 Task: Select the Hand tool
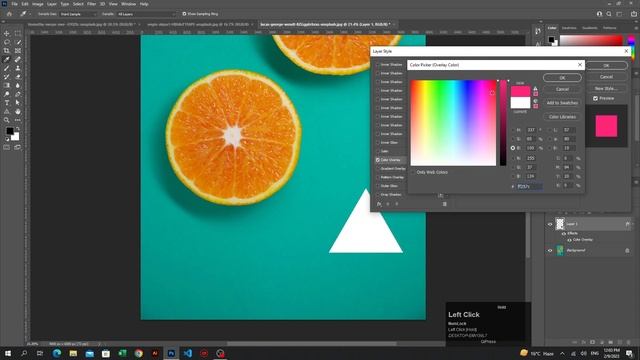click(18, 111)
